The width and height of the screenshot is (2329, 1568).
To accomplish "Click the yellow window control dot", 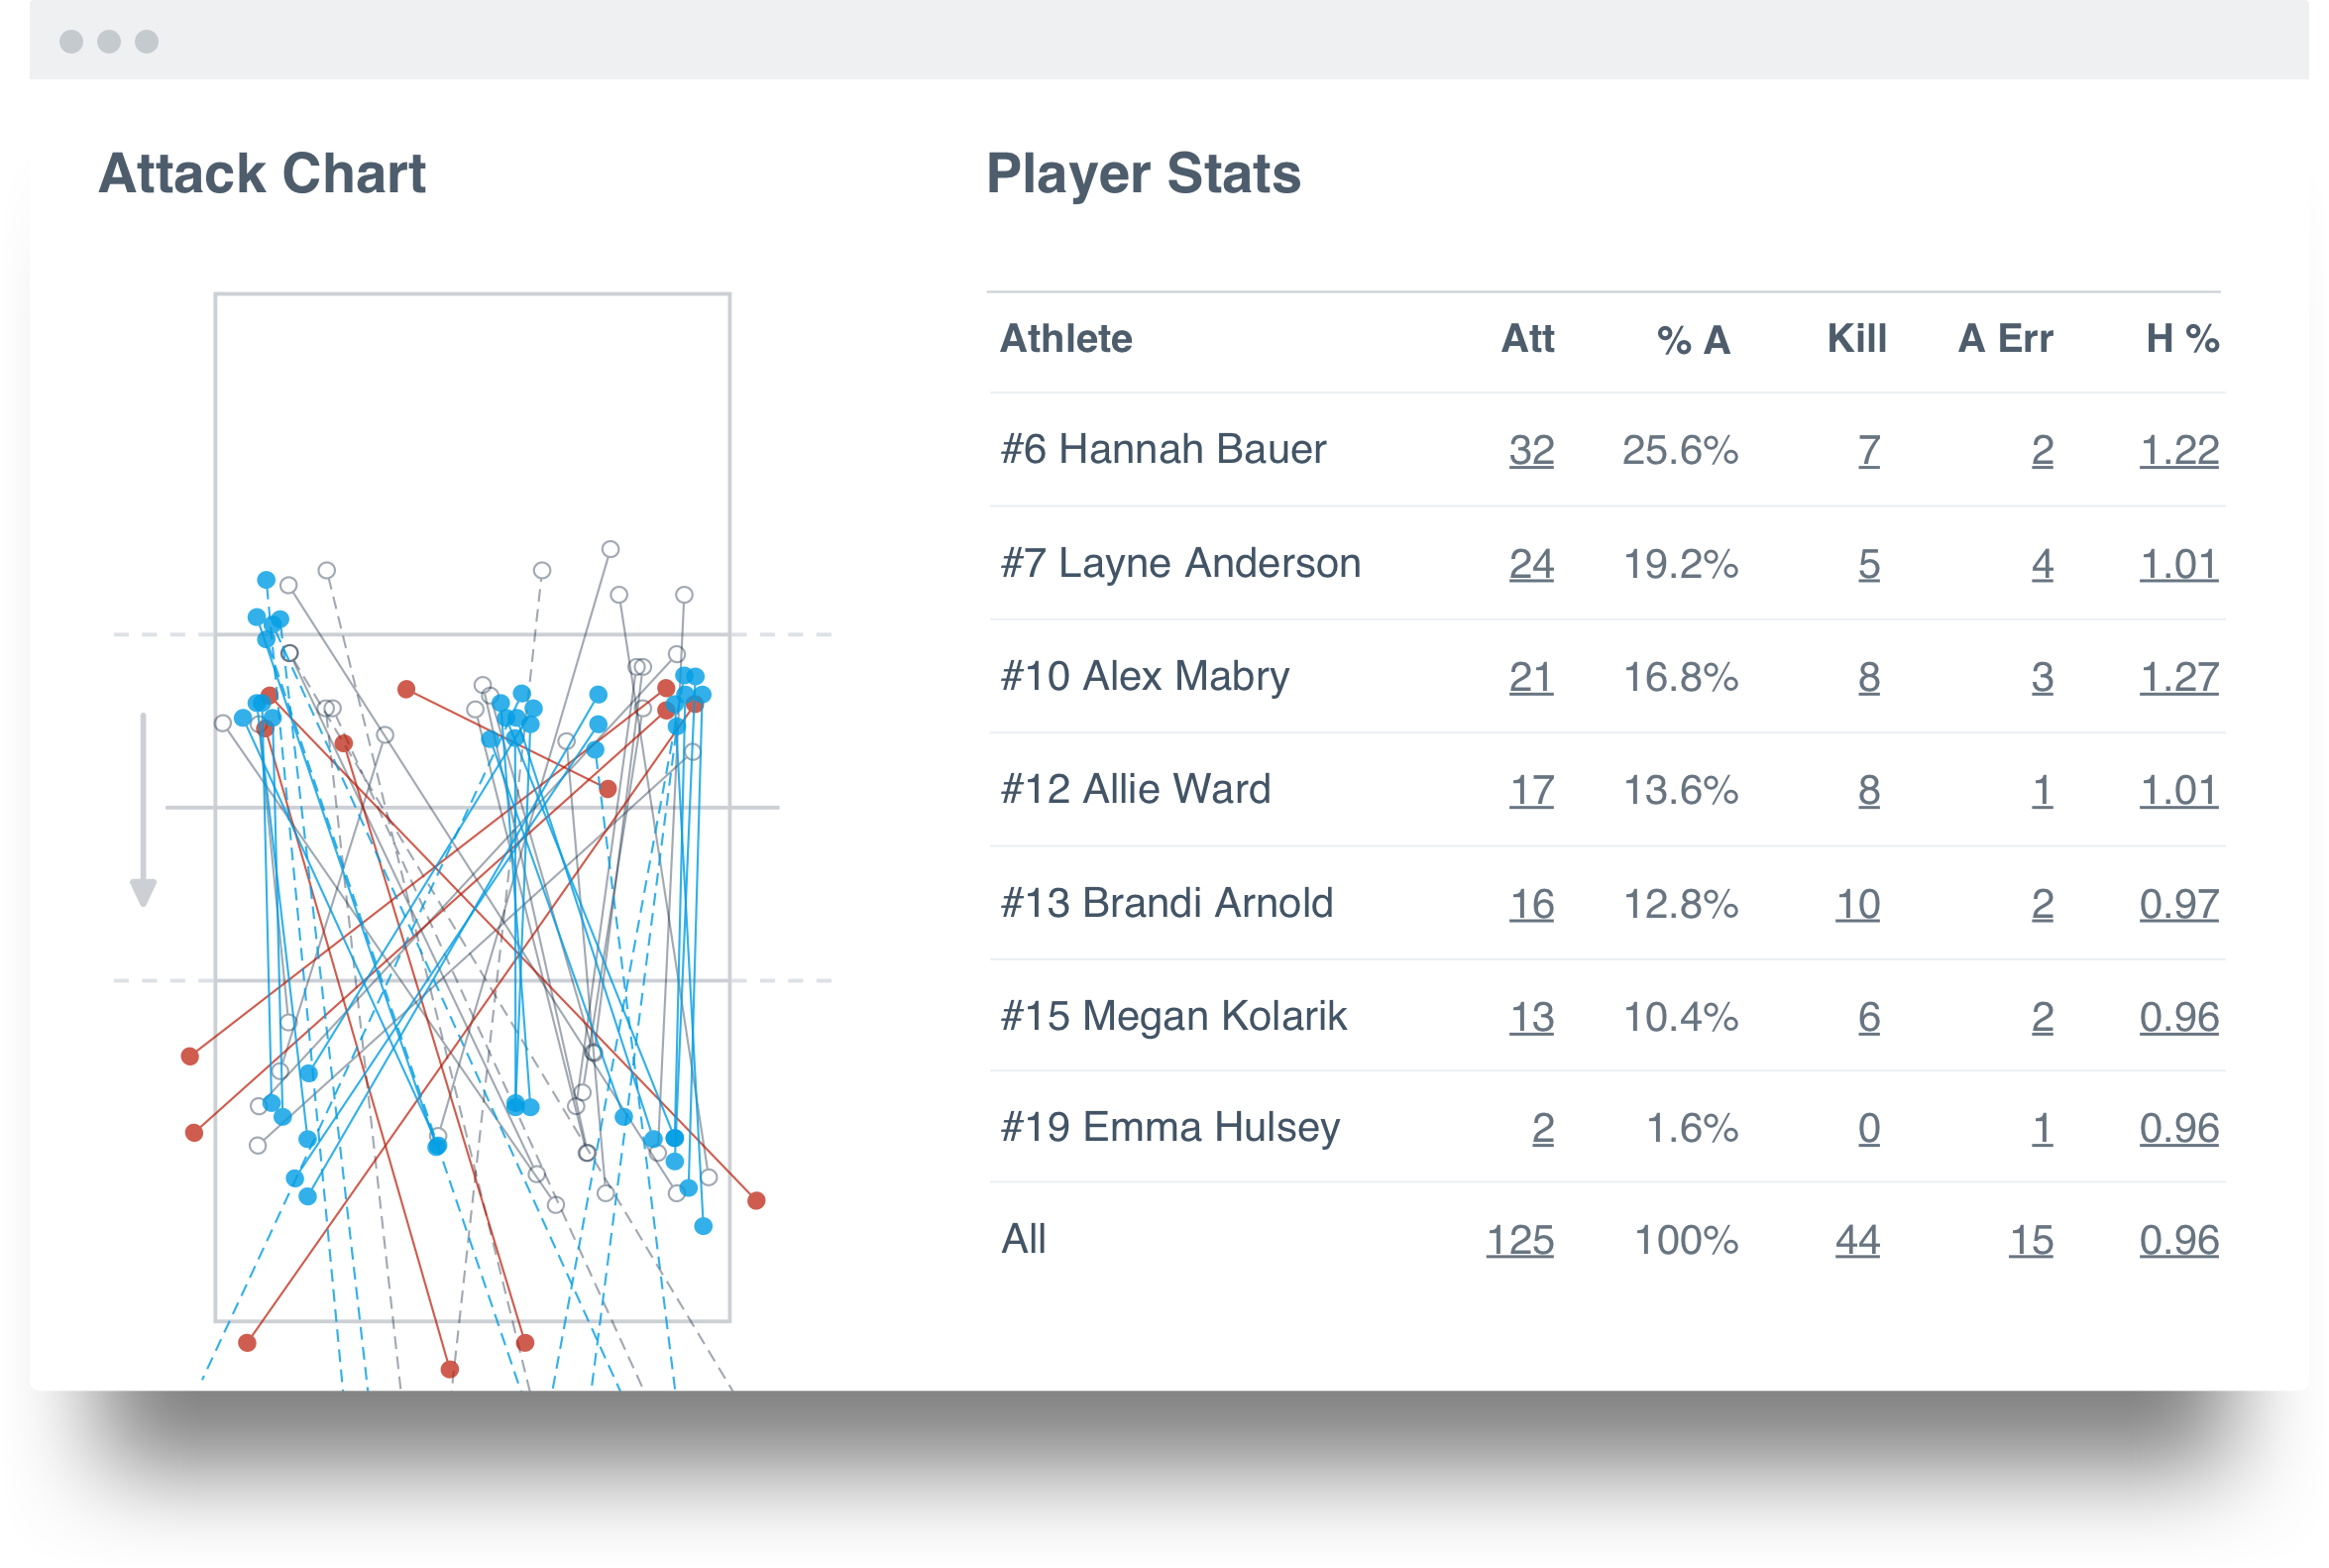I will pyautogui.click(x=110, y=41).
